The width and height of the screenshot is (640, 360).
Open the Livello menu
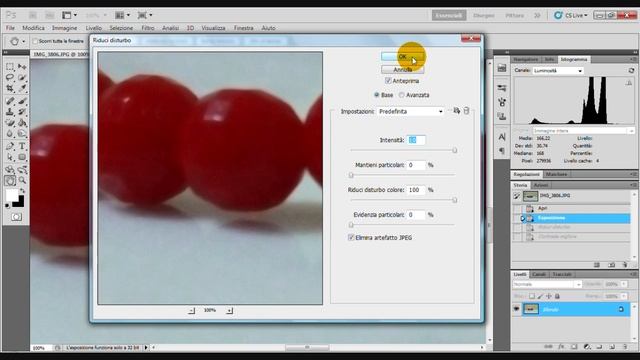tap(93, 28)
